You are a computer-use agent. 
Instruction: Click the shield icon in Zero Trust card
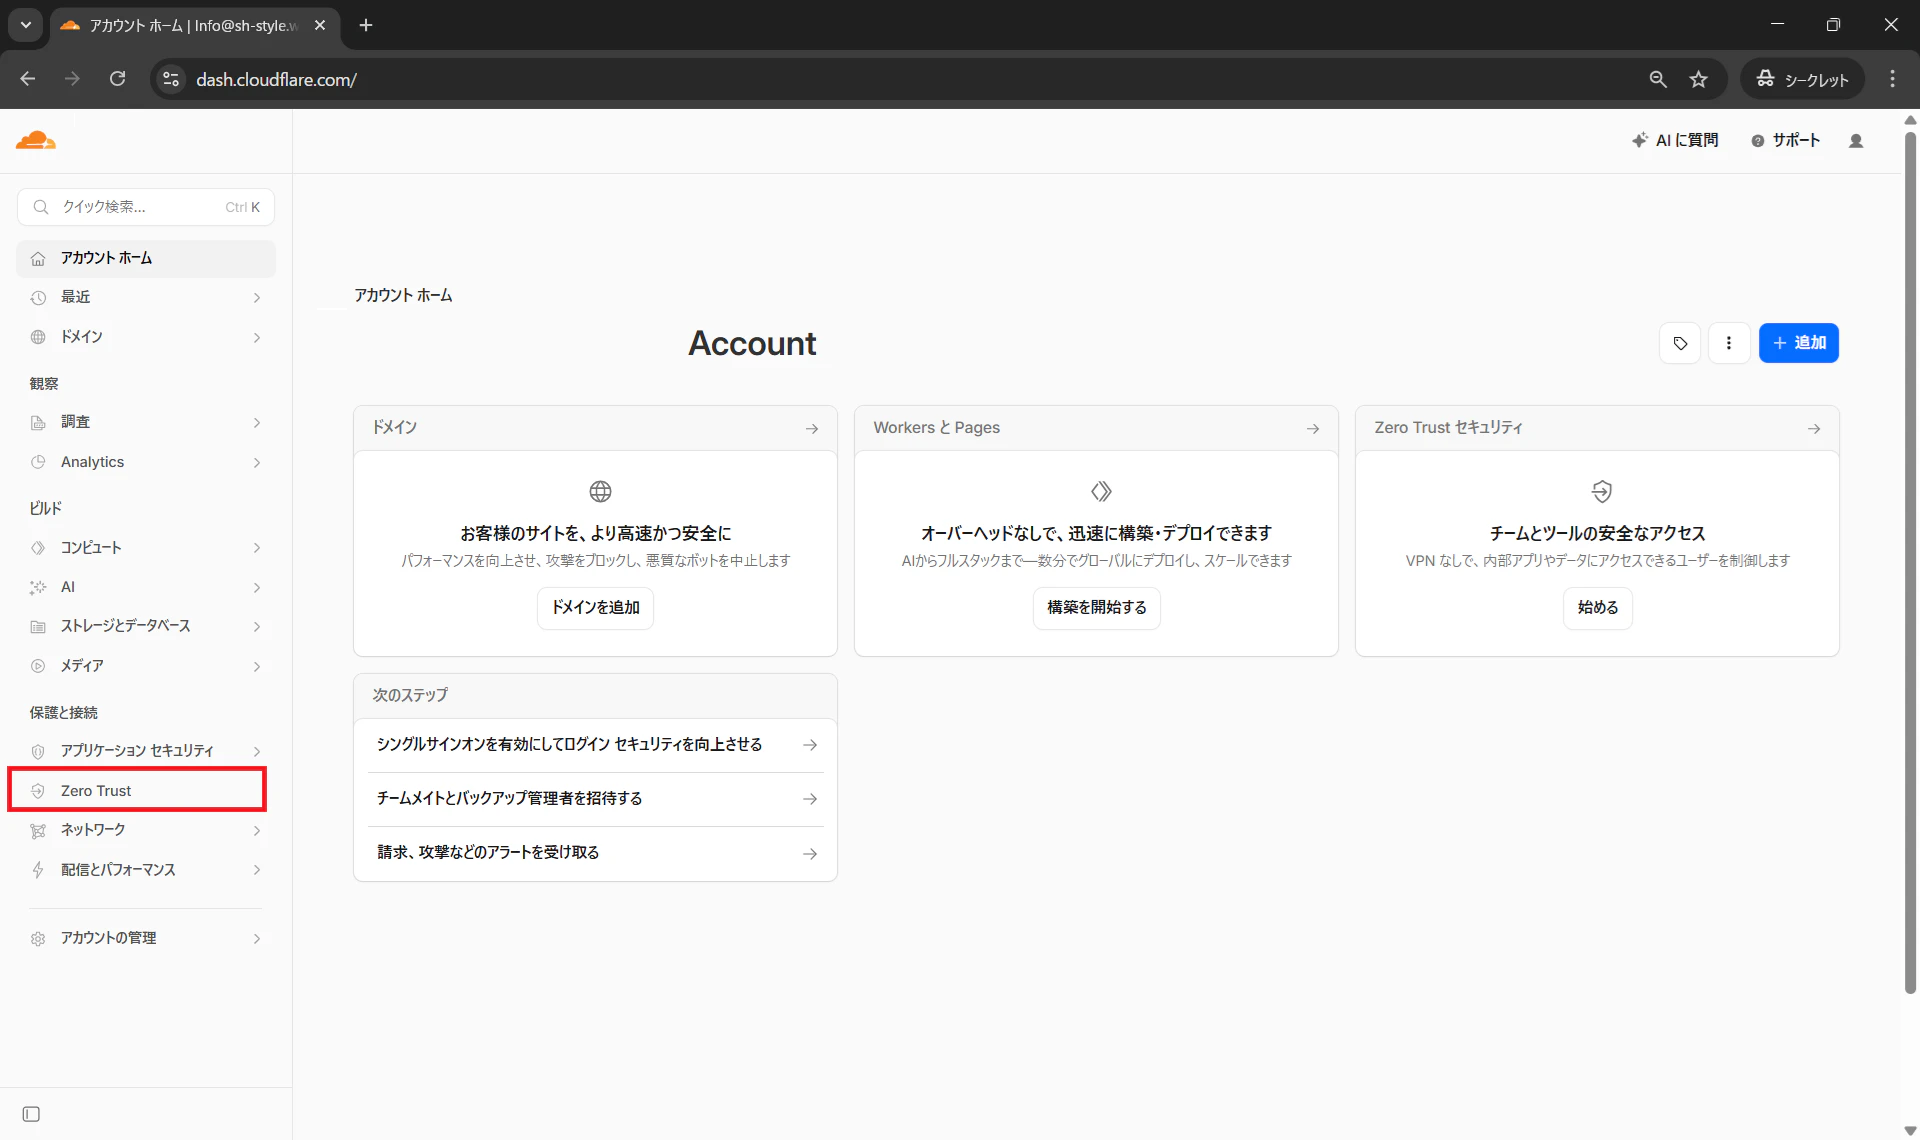point(1602,491)
